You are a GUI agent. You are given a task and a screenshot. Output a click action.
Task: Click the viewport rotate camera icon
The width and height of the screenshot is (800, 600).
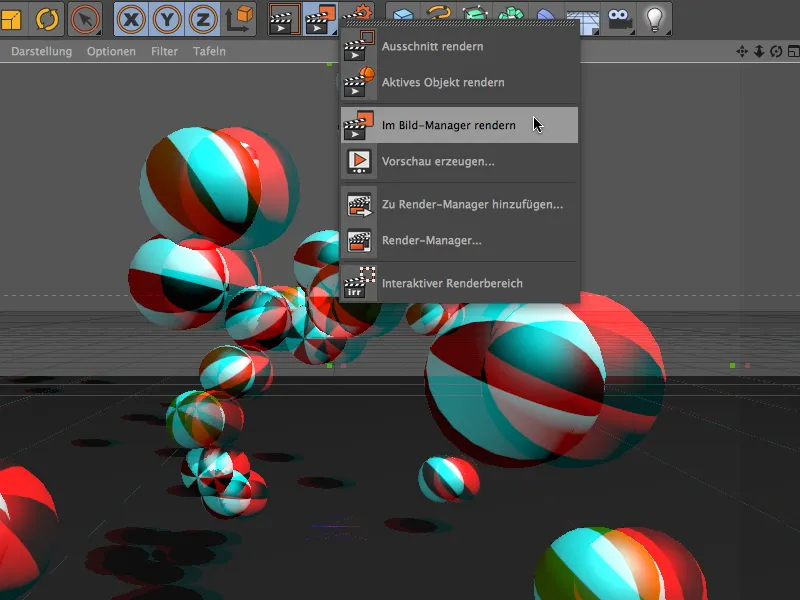tap(776, 51)
